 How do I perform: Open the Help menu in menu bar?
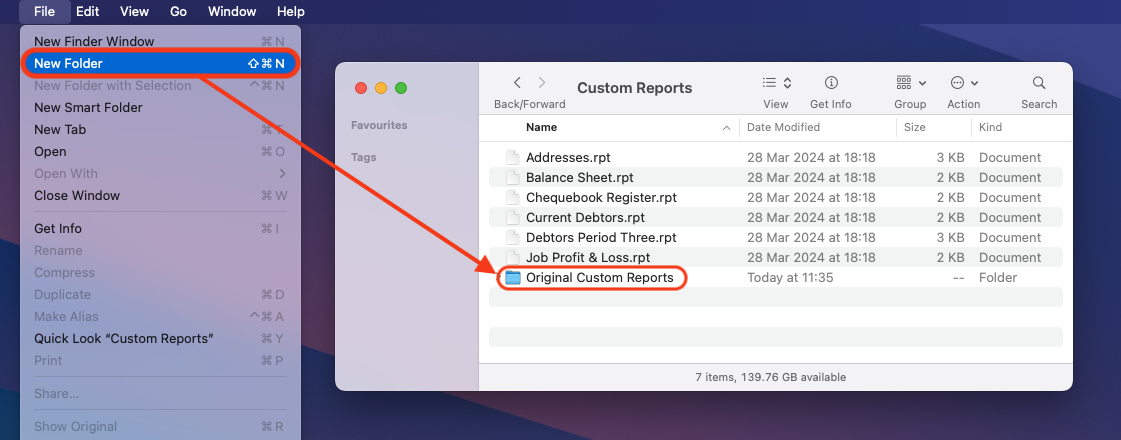[x=290, y=11]
